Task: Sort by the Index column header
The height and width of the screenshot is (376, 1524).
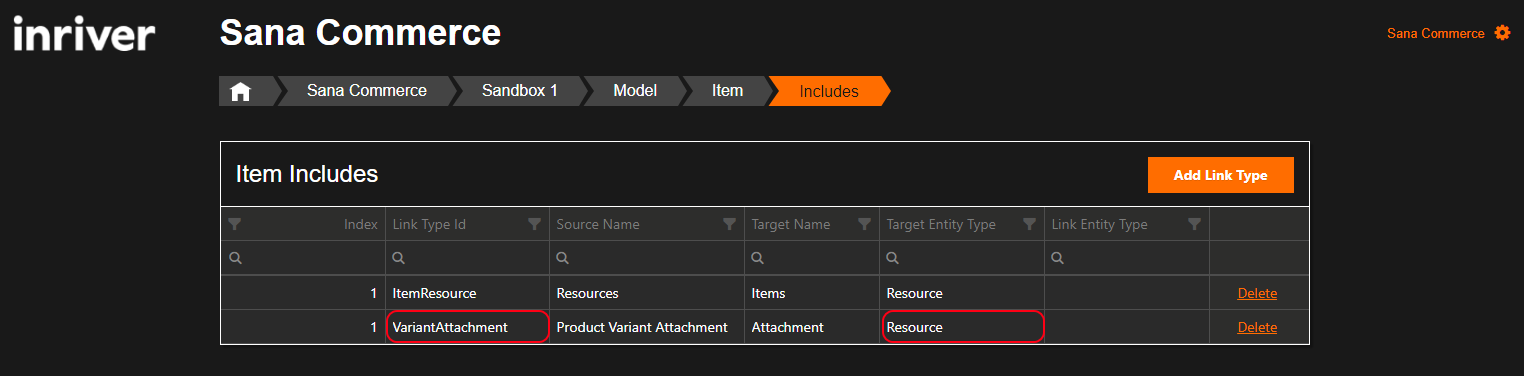Action: coord(361,224)
